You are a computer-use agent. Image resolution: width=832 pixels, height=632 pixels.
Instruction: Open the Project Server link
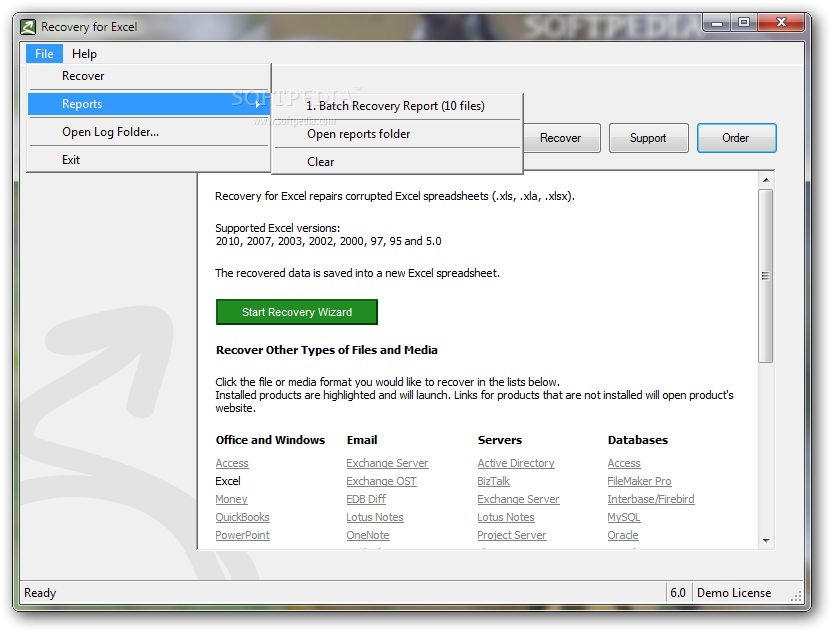(x=512, y=535)
